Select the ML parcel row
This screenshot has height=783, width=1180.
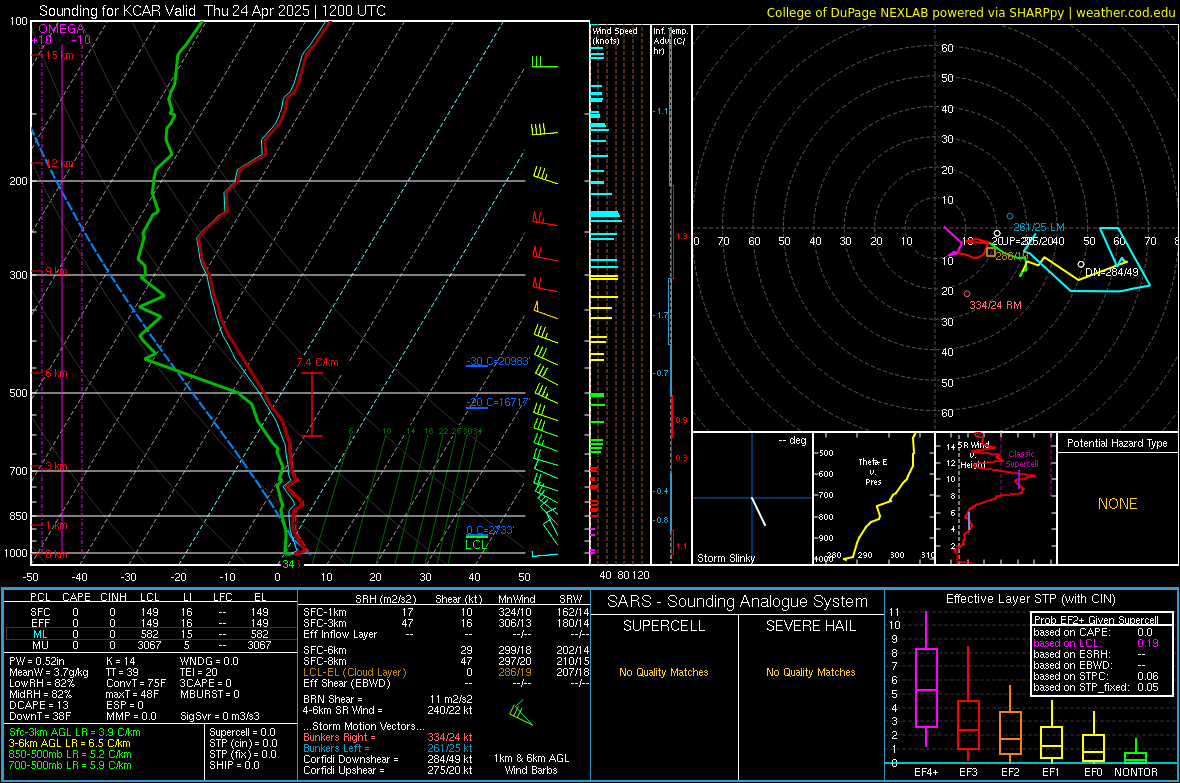[151, 634]
